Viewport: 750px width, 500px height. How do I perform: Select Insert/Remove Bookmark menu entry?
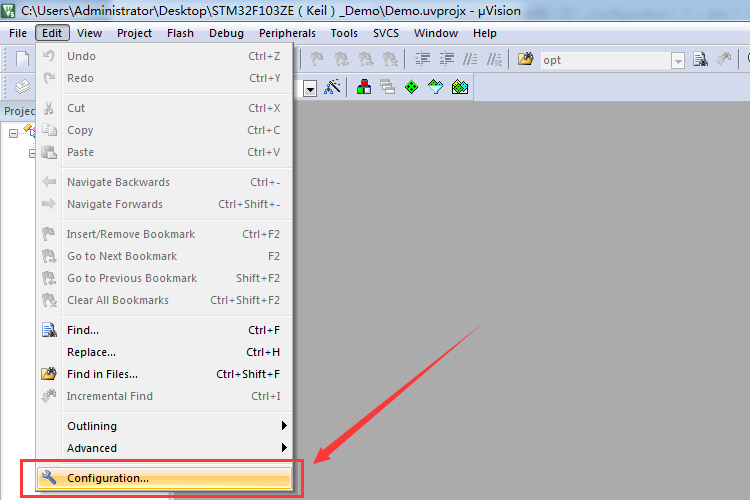click(x=165, y=234)
